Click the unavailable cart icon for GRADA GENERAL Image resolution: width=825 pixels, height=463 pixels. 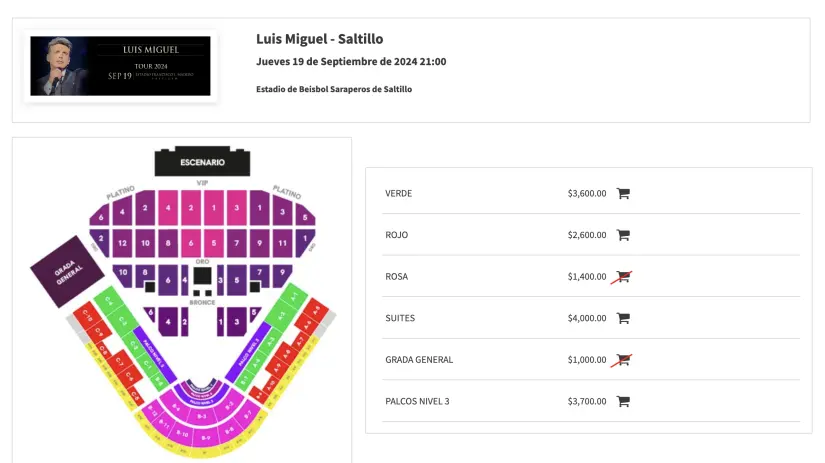[x=622, y=360]
